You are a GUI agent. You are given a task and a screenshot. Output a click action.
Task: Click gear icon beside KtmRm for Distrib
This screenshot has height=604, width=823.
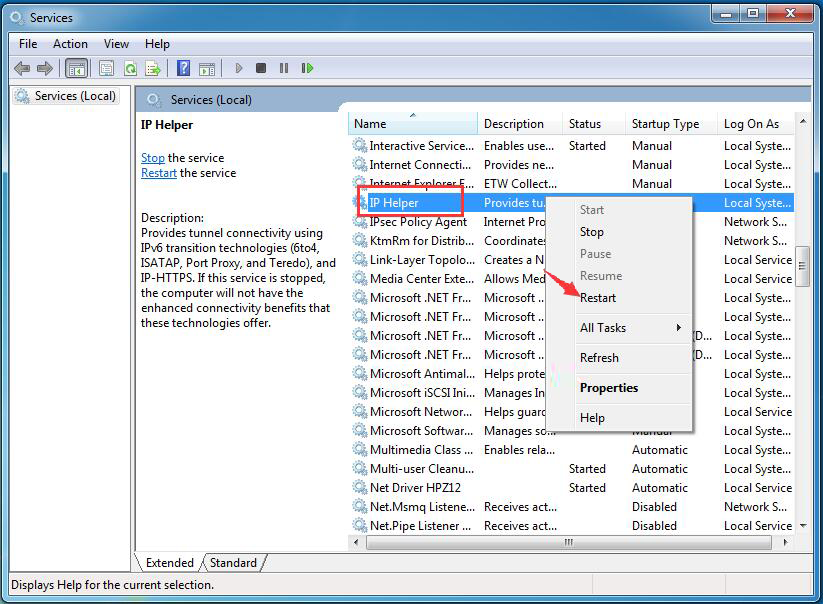coord(360,240)
